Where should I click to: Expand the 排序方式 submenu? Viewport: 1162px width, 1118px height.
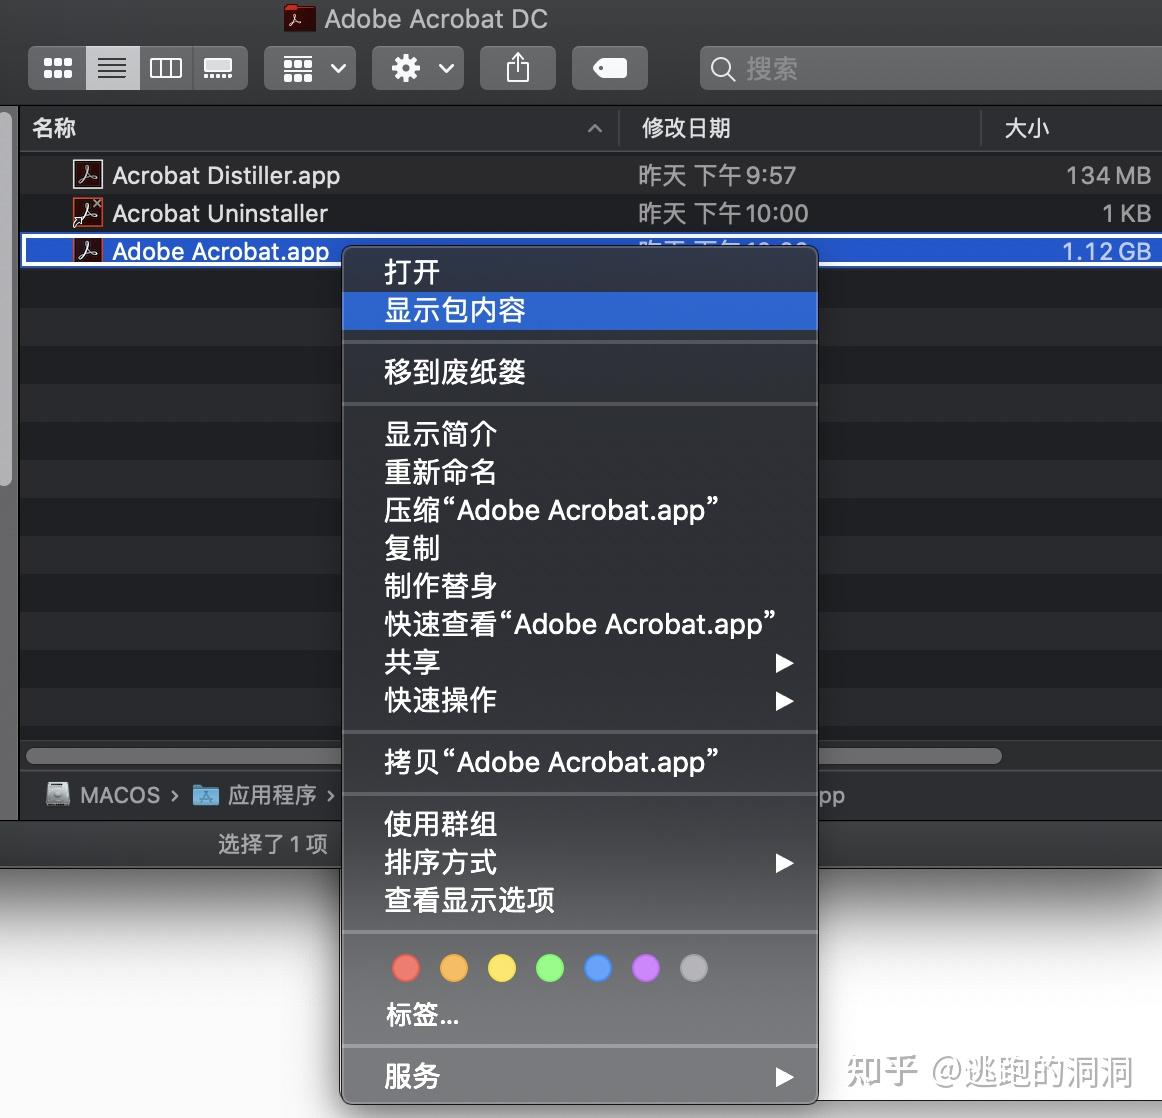(580, 862)
